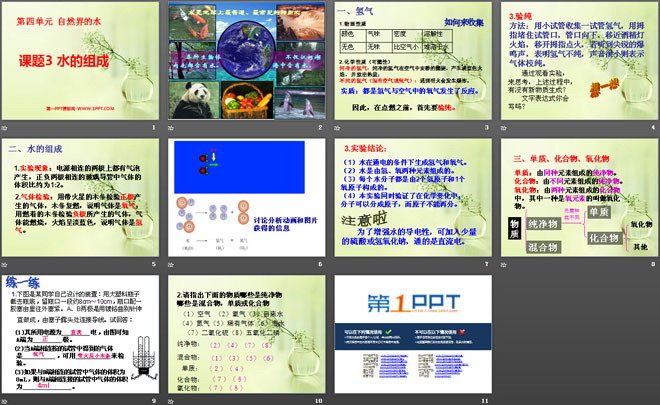The image size is (660, 405).
Task: Select slide 6 with blue animation box
Action: pyautogui.click(x=247, y=197)
